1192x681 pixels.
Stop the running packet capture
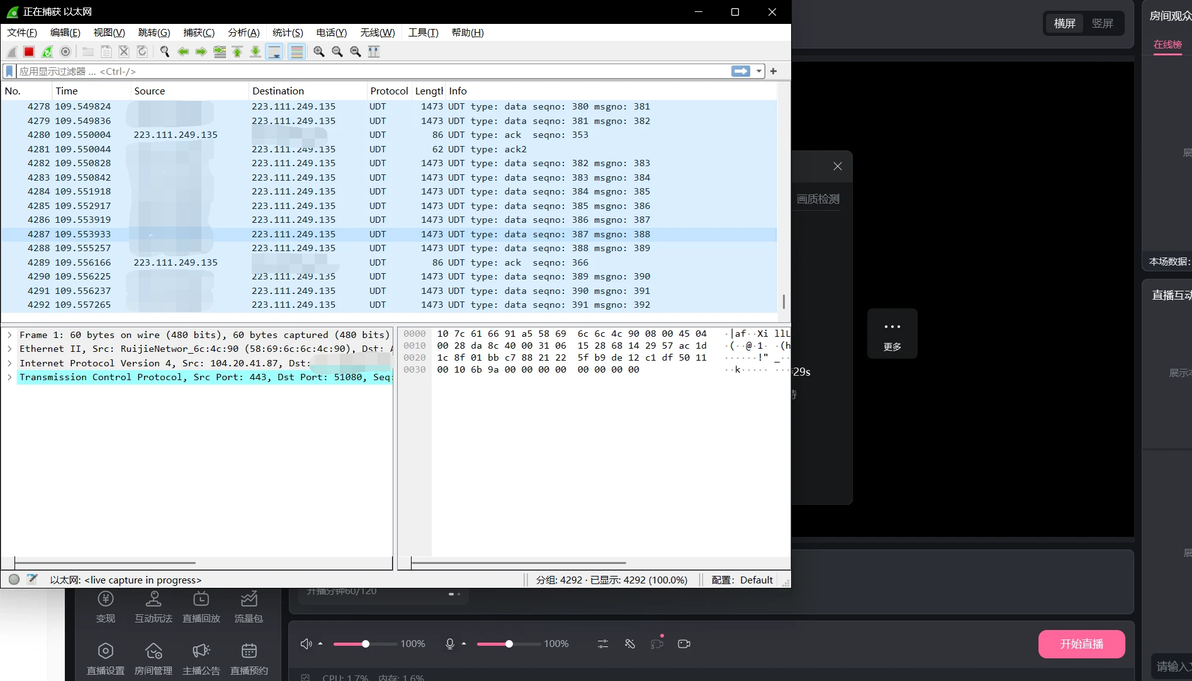point(29,52)
